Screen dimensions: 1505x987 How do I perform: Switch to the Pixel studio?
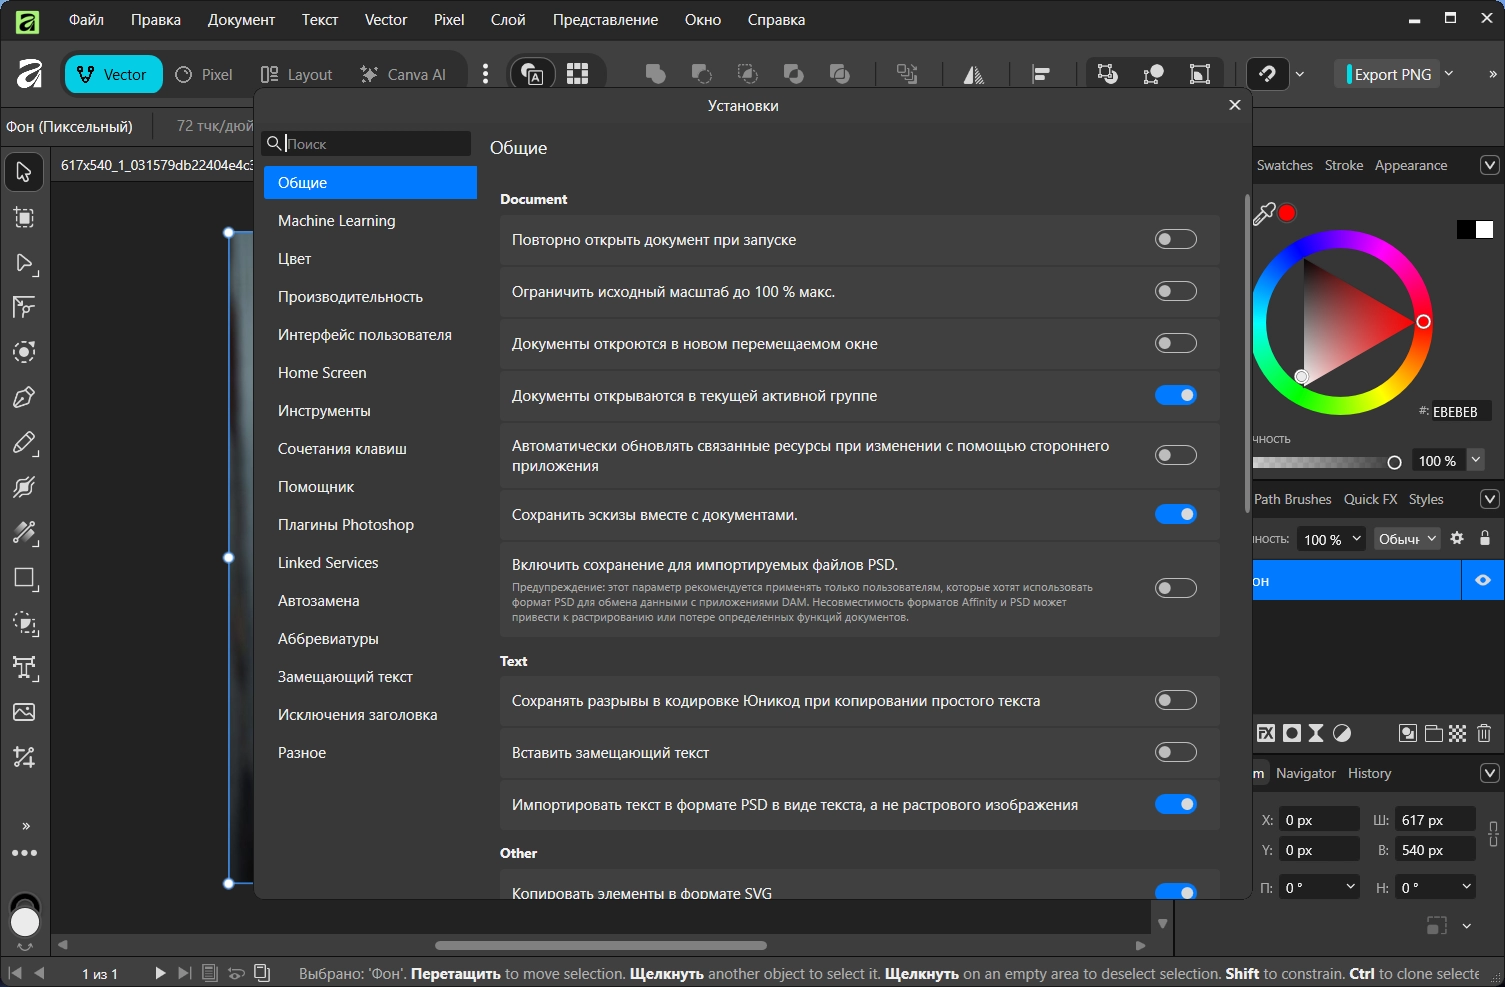[x=204, y=75]
